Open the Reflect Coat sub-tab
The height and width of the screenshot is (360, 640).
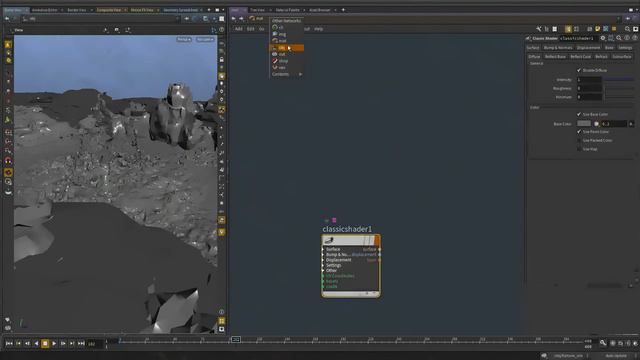coord(580,57)
